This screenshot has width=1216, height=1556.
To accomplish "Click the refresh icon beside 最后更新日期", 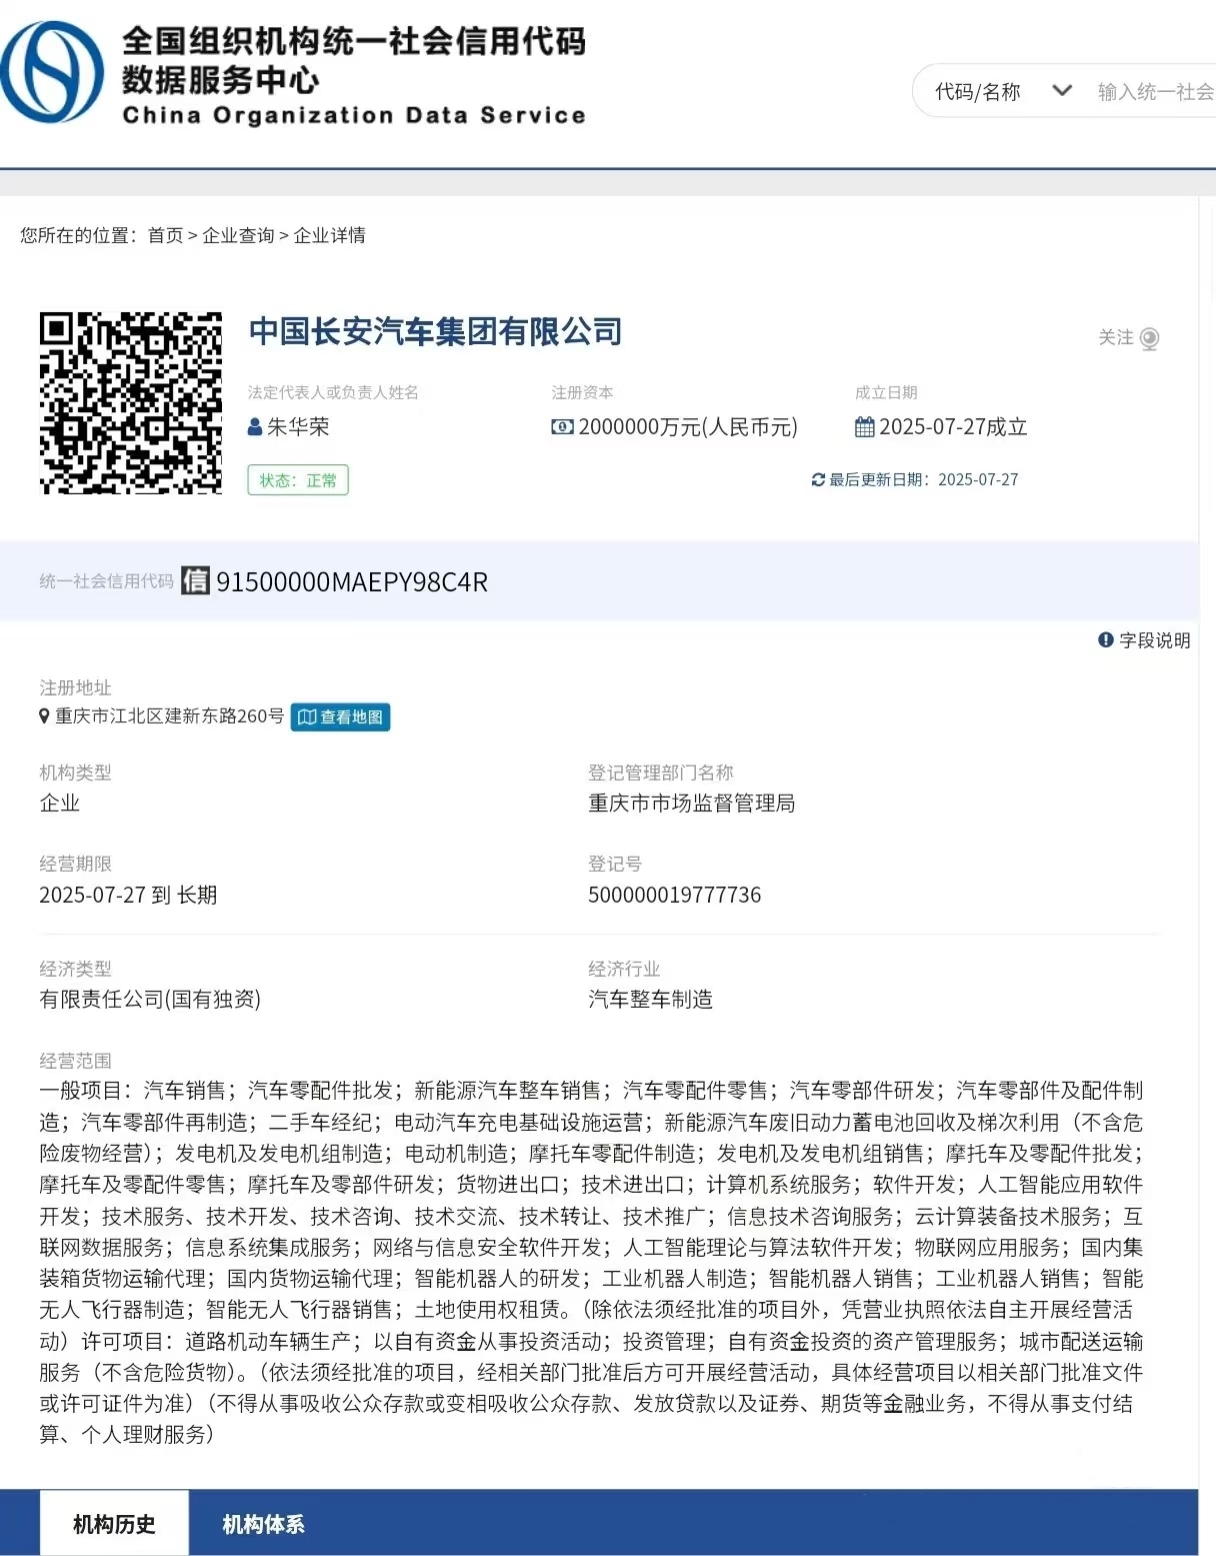I will click(818, 480).
